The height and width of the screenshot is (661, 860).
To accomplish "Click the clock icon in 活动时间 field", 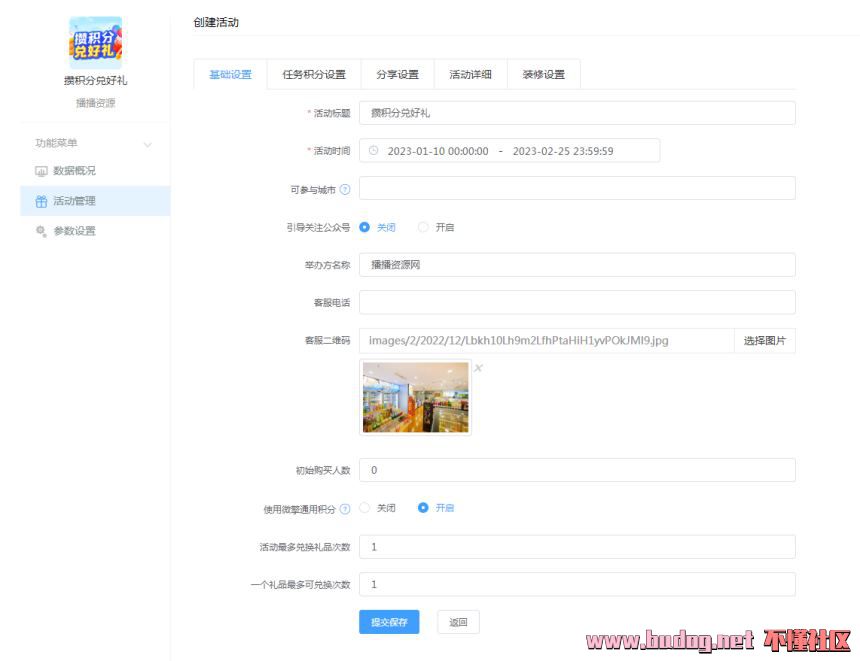I will pyautogui.click(x=374, y=151).
